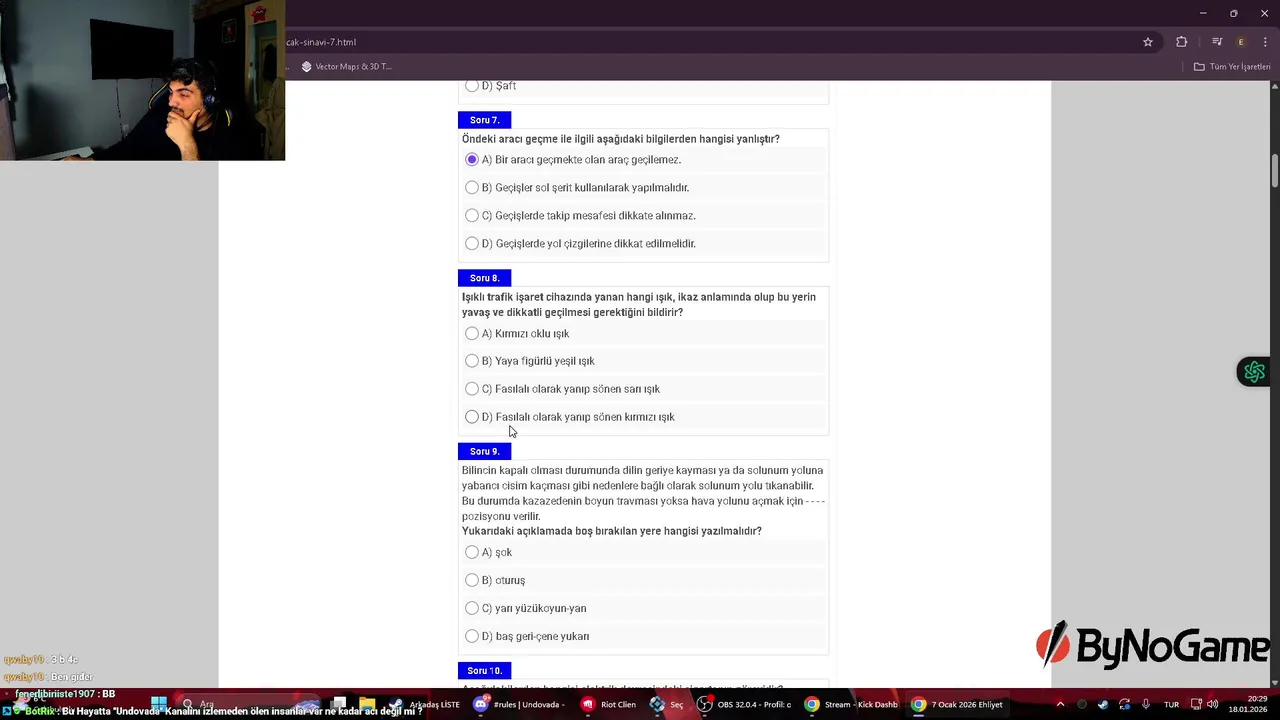Select 'D) Geçişlerde yol çizgilerine dikkat edilmelidir'
The width and height of the screenshot is (1280, 720).
pyautogui.click(x=472, y=244)
